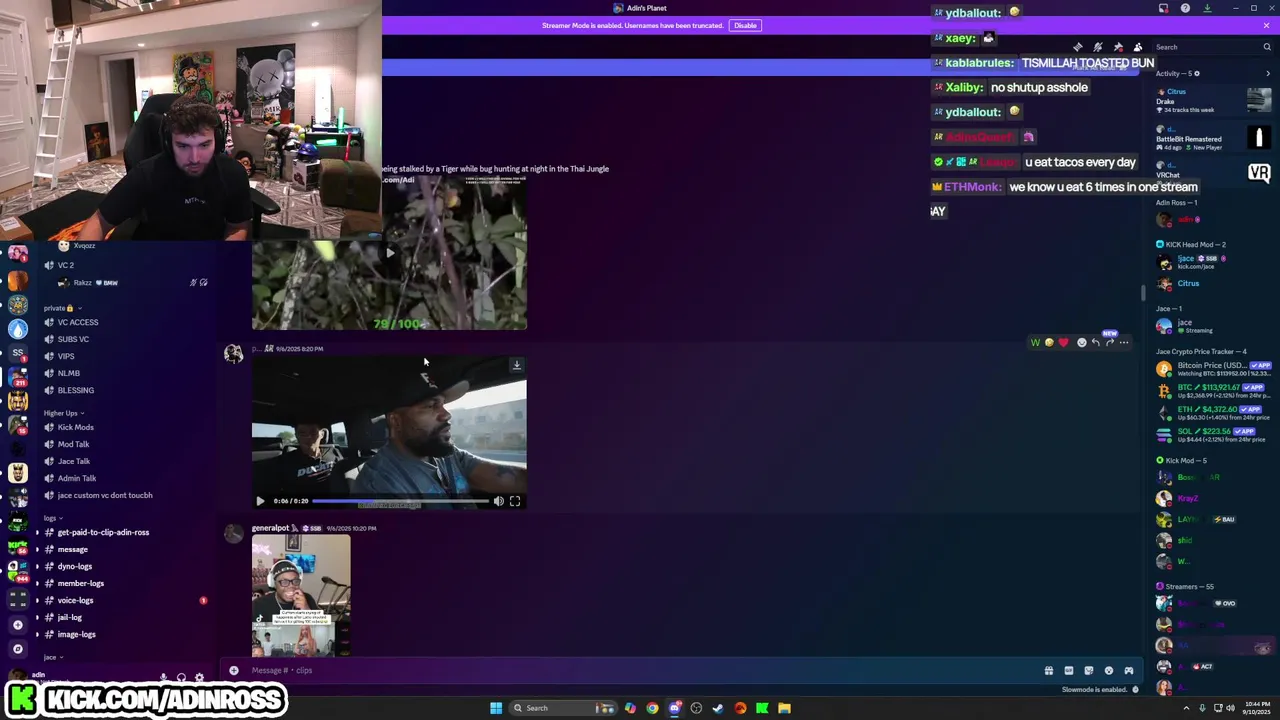Open Google Chrome from the taskbar
Viewport: 1280px width, 720px height.
point(652,708)
